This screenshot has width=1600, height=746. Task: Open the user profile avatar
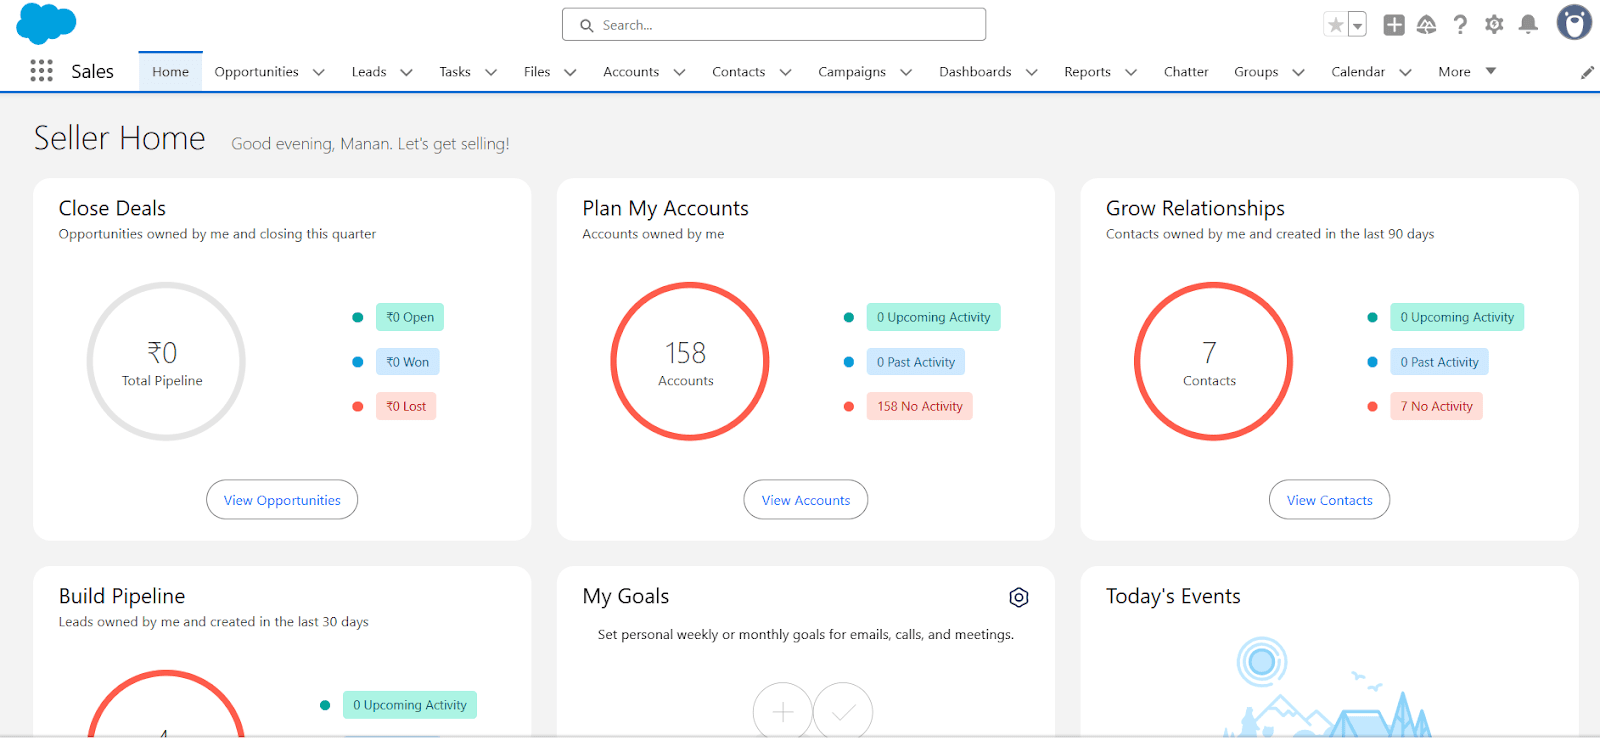pyautogui.click(x=1574, y=23)
